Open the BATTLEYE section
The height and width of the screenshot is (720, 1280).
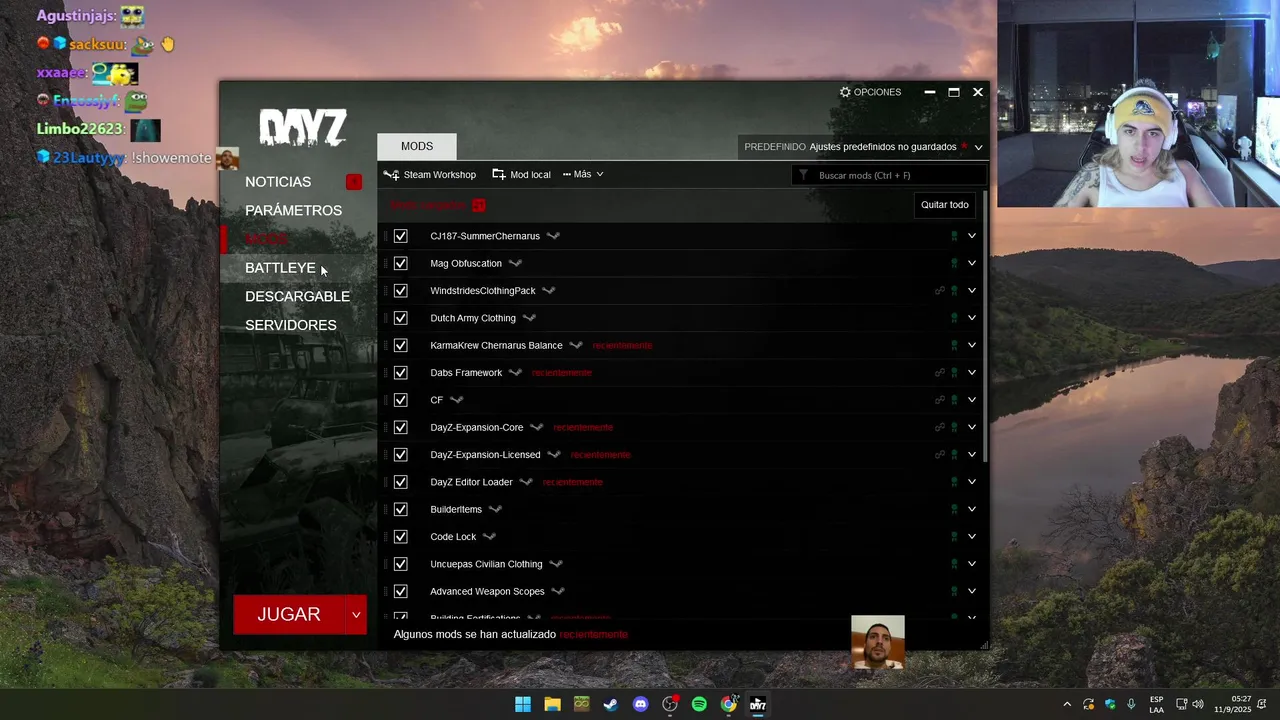tap(280, 268)
